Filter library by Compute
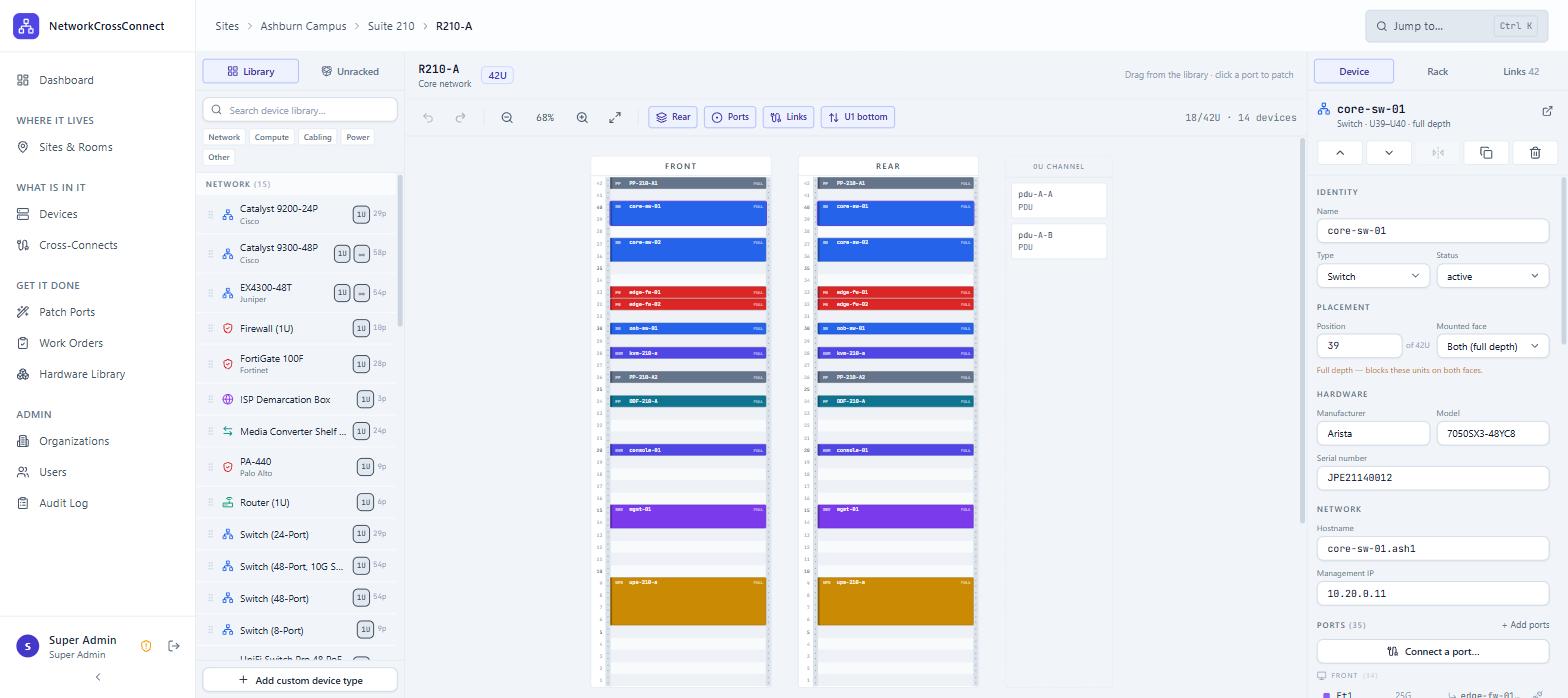This screenshot has height=698, width=1568. click(271, 137)
